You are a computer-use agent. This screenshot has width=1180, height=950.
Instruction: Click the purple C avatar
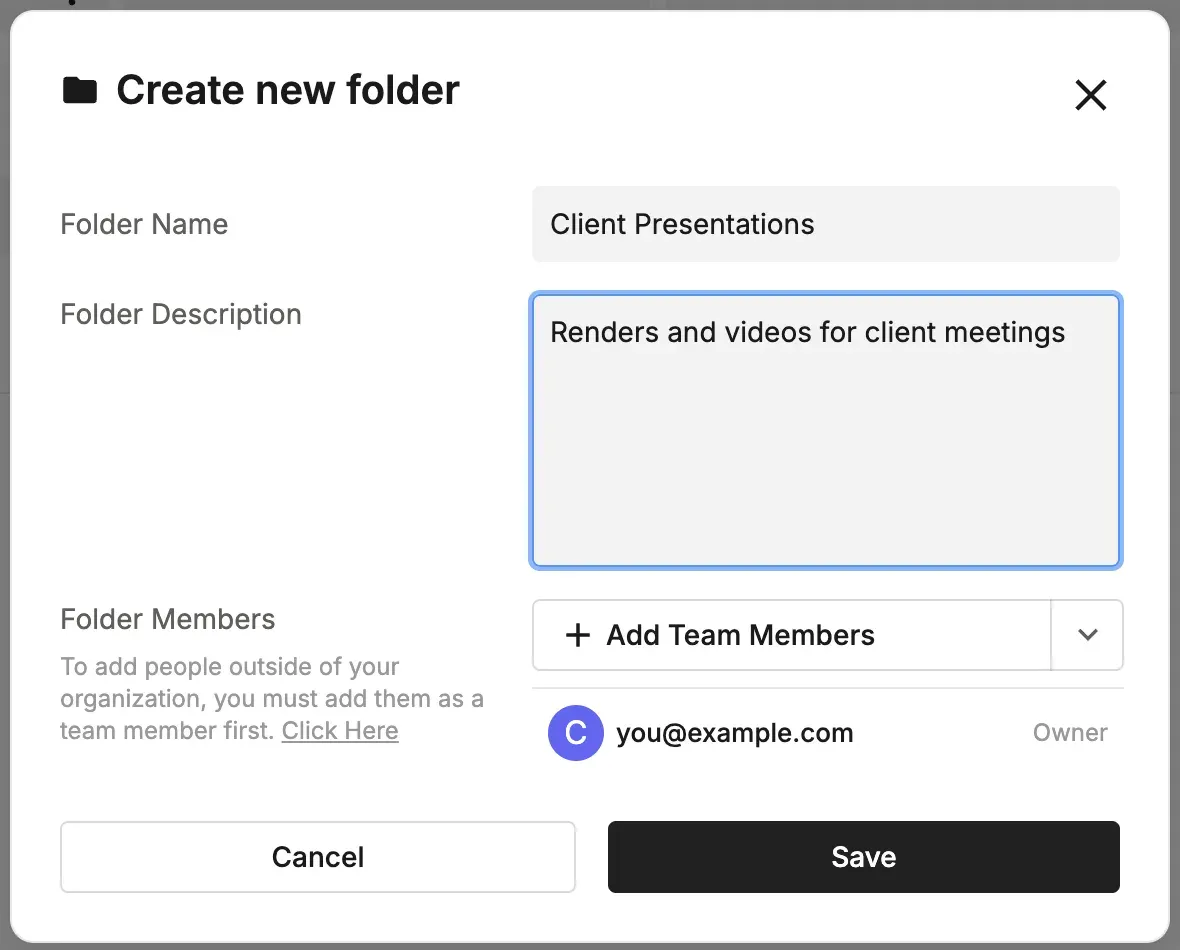pyautogui.click(x=576, y=733)
